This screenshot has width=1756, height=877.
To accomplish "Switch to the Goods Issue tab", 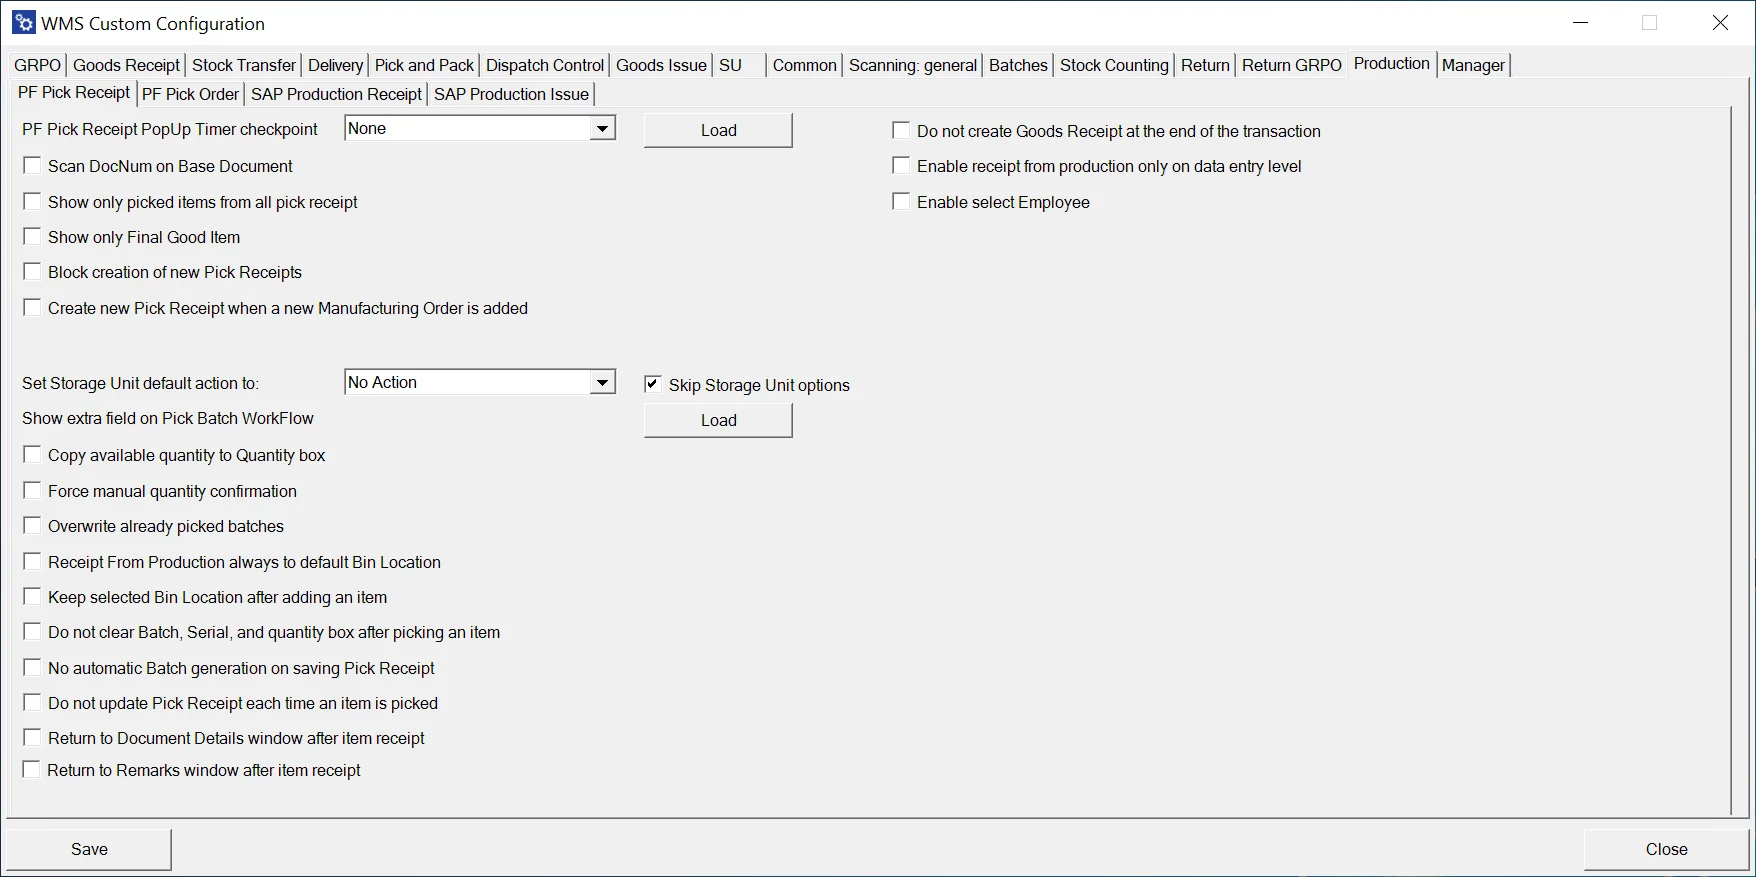I will point(661,65).
